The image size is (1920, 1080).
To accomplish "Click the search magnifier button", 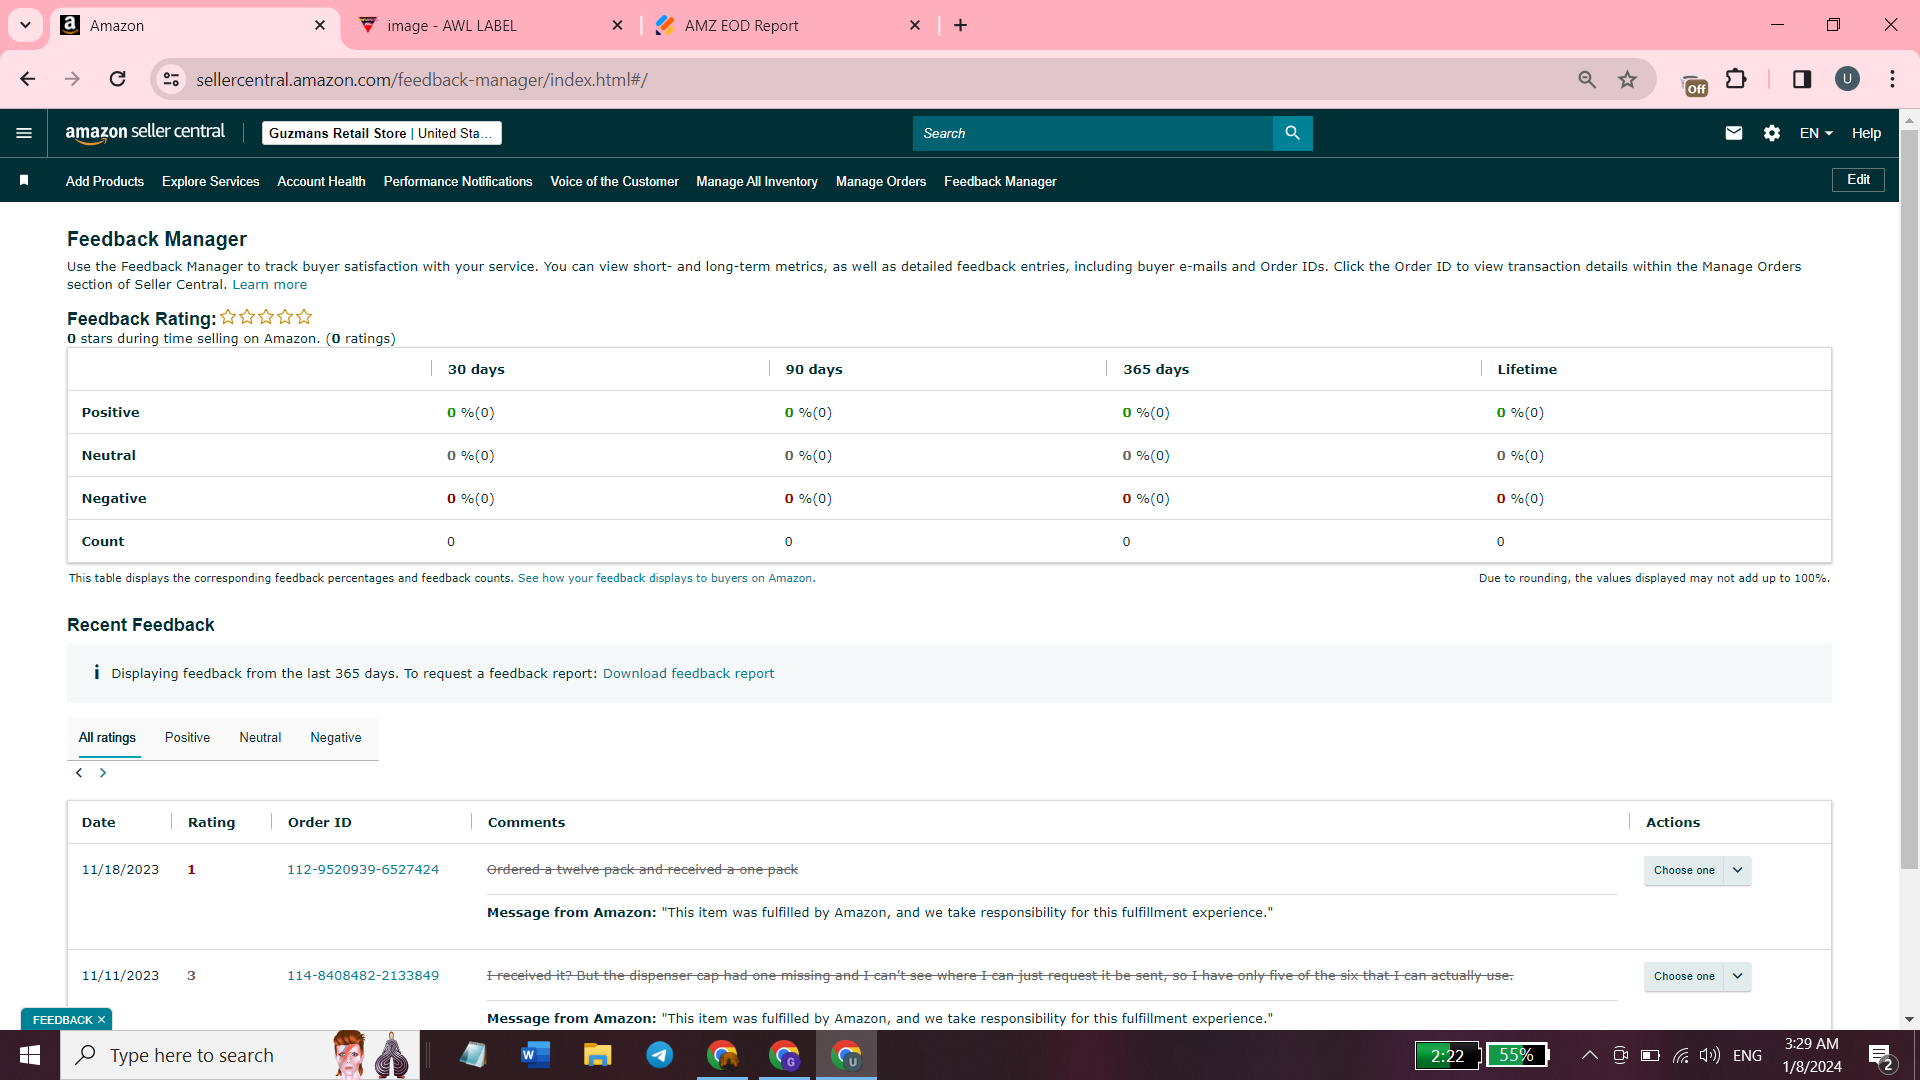I will (1292, 133).
